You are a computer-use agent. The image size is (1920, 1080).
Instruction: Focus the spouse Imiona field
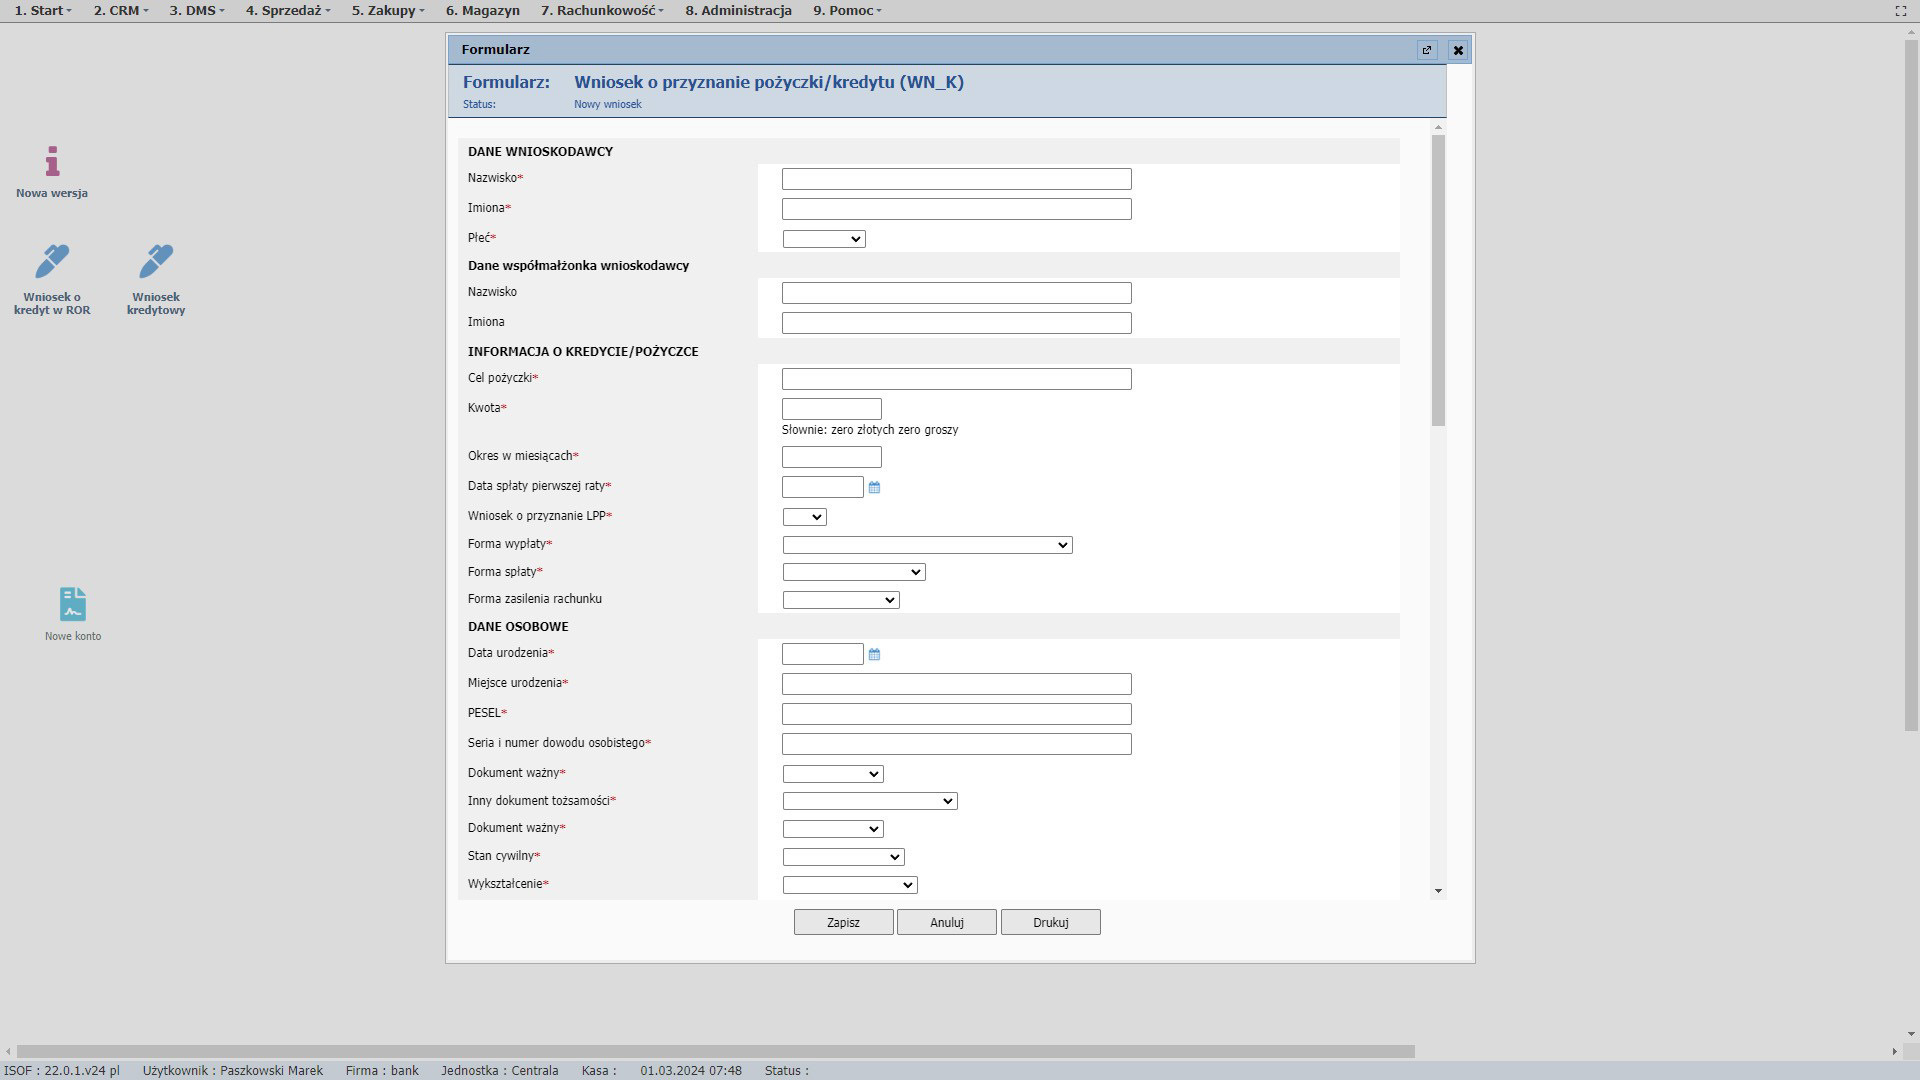click(x=957, y=323)
